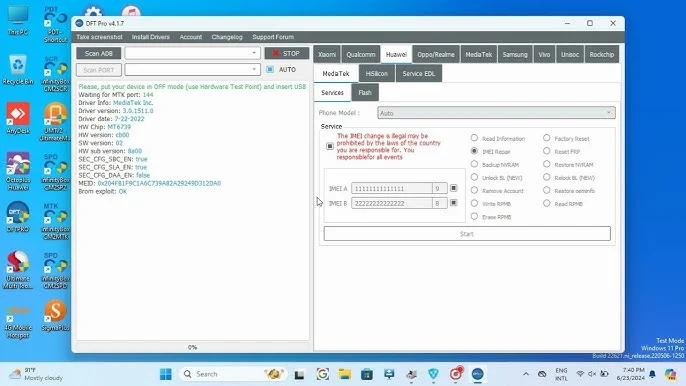
Task: Open Google app from the taskbar
Action: pyautogui.click(x=322, y=374)
